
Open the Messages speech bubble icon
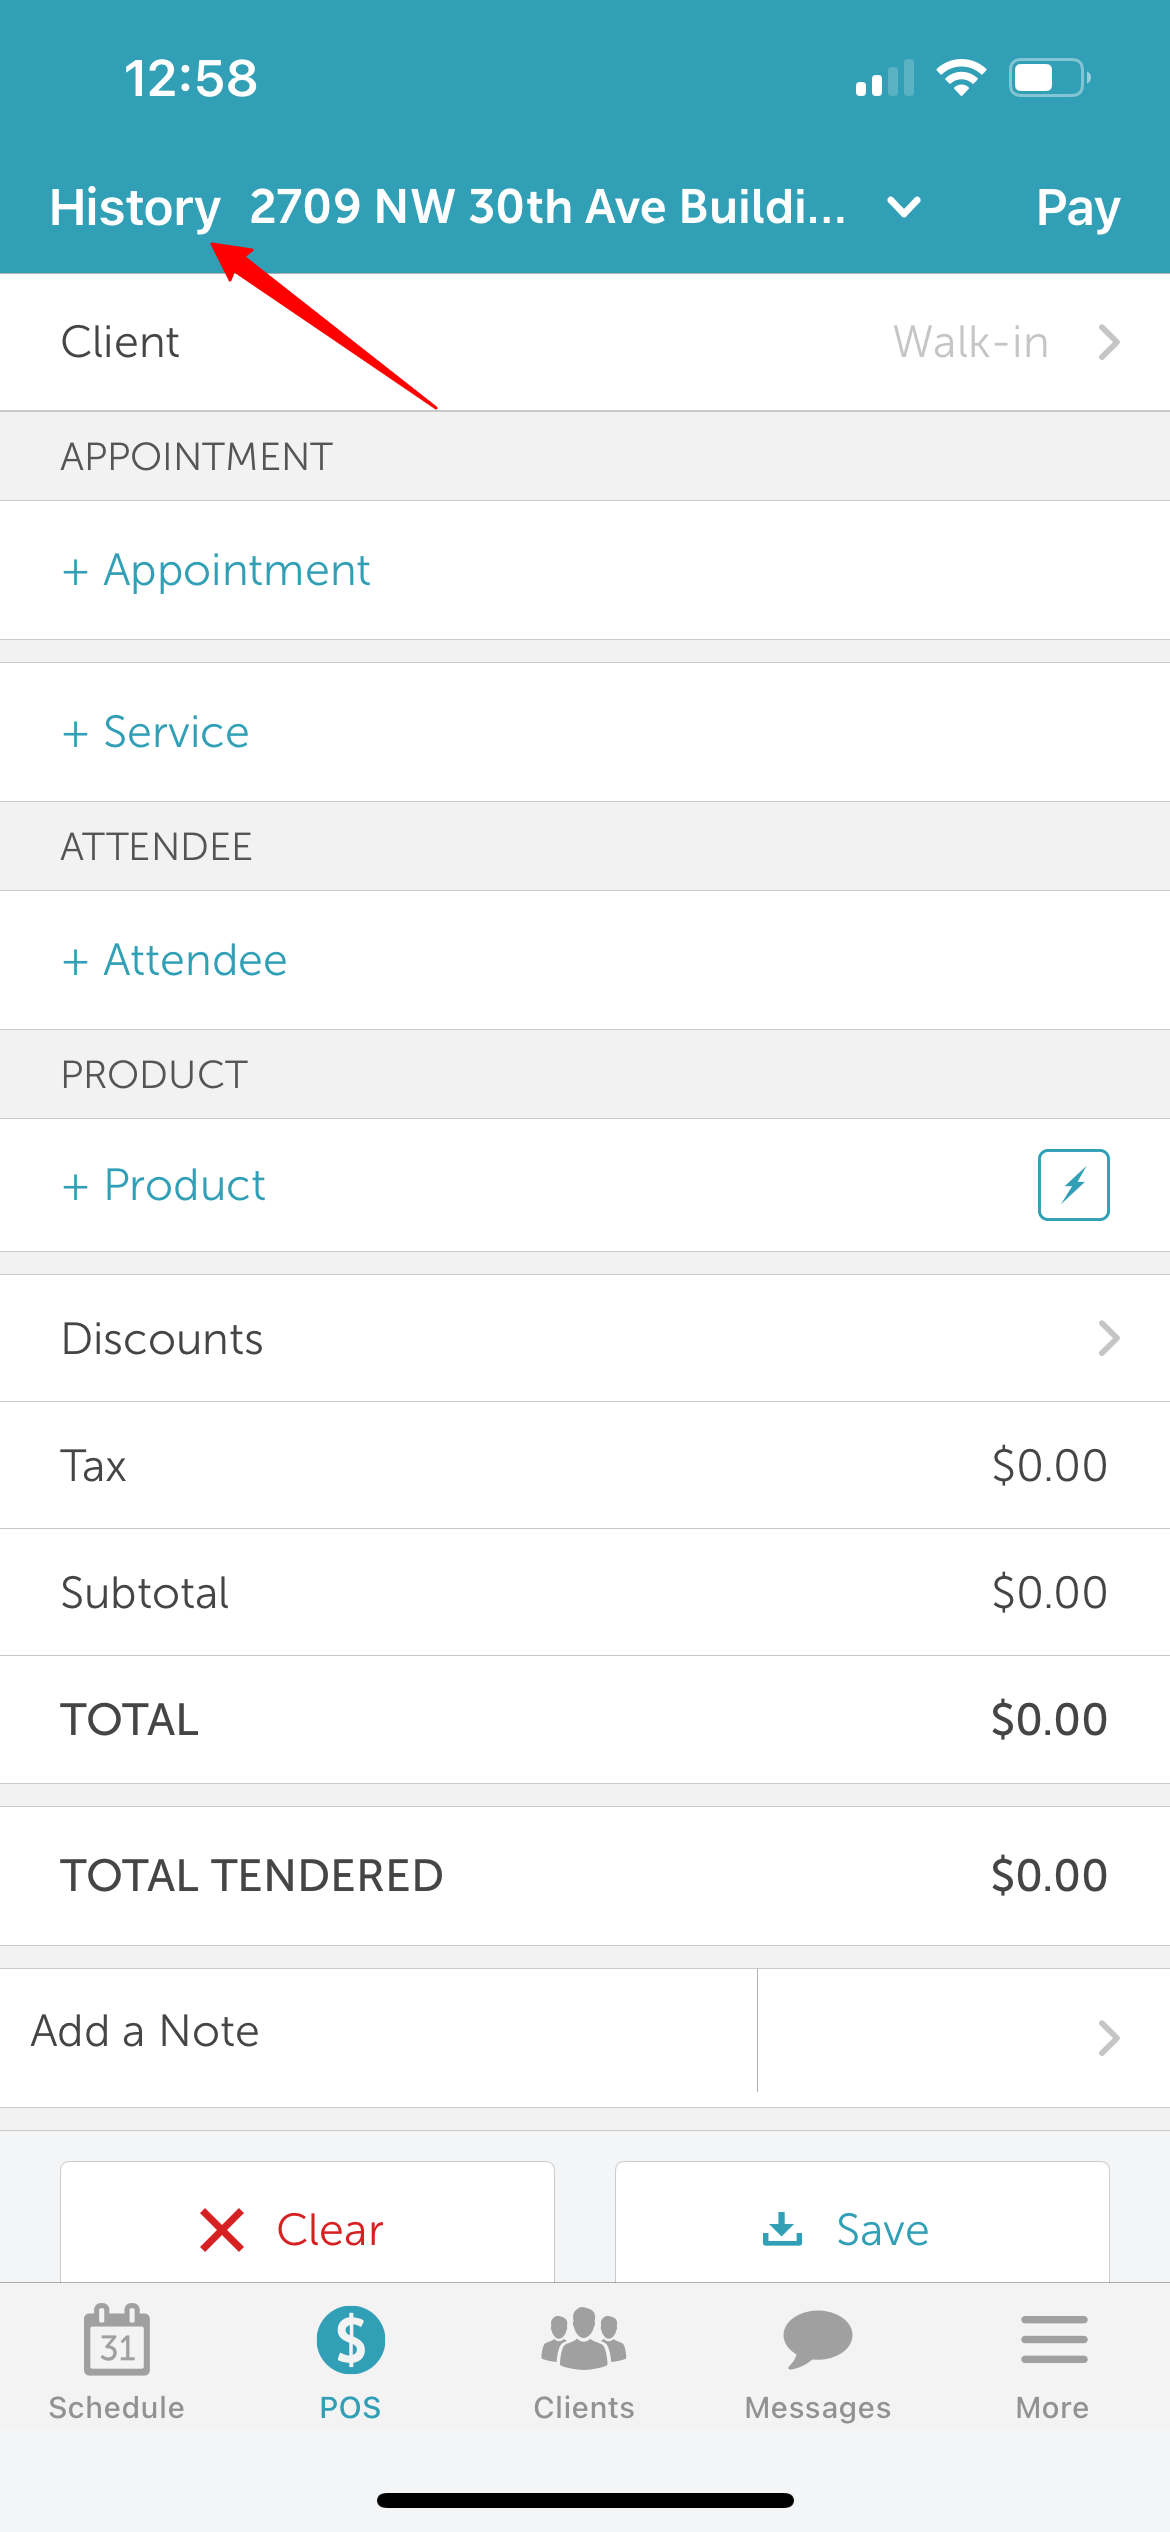pos(818,2339)
